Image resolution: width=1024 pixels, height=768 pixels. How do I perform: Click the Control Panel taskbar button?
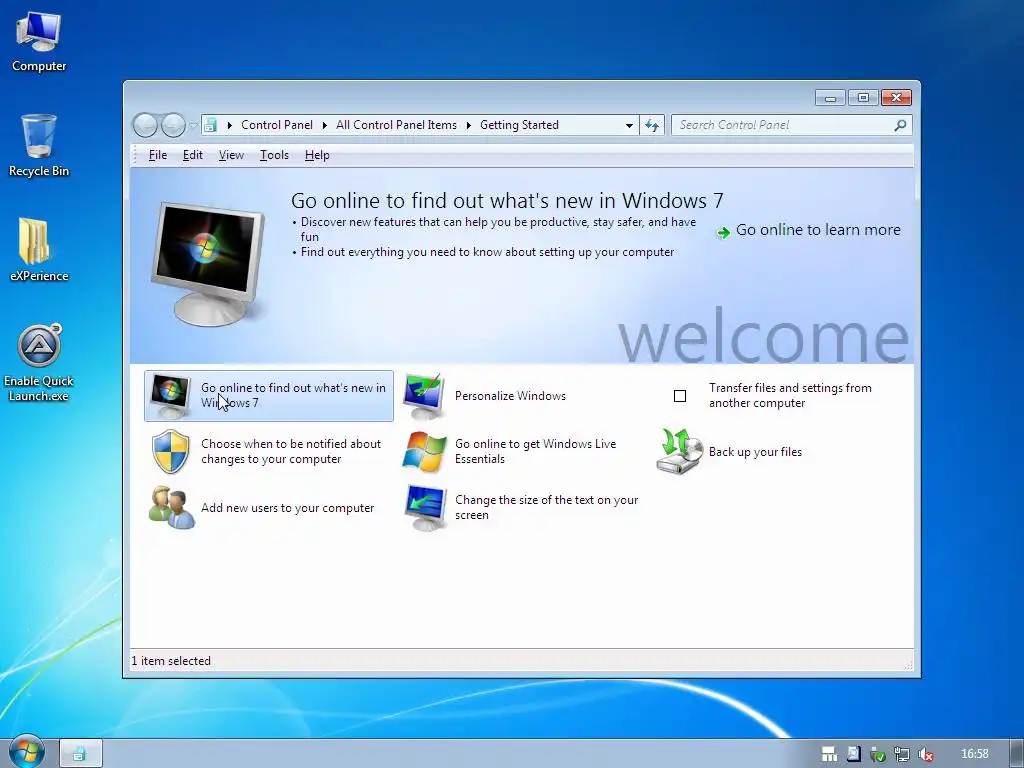81,754
